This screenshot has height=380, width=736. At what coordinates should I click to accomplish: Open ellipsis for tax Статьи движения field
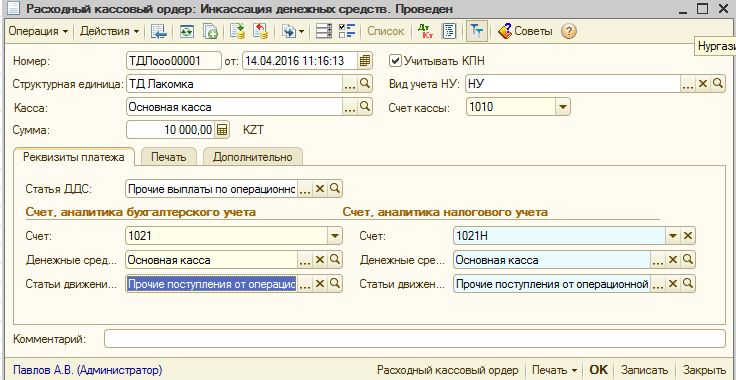tap(658, 284)
